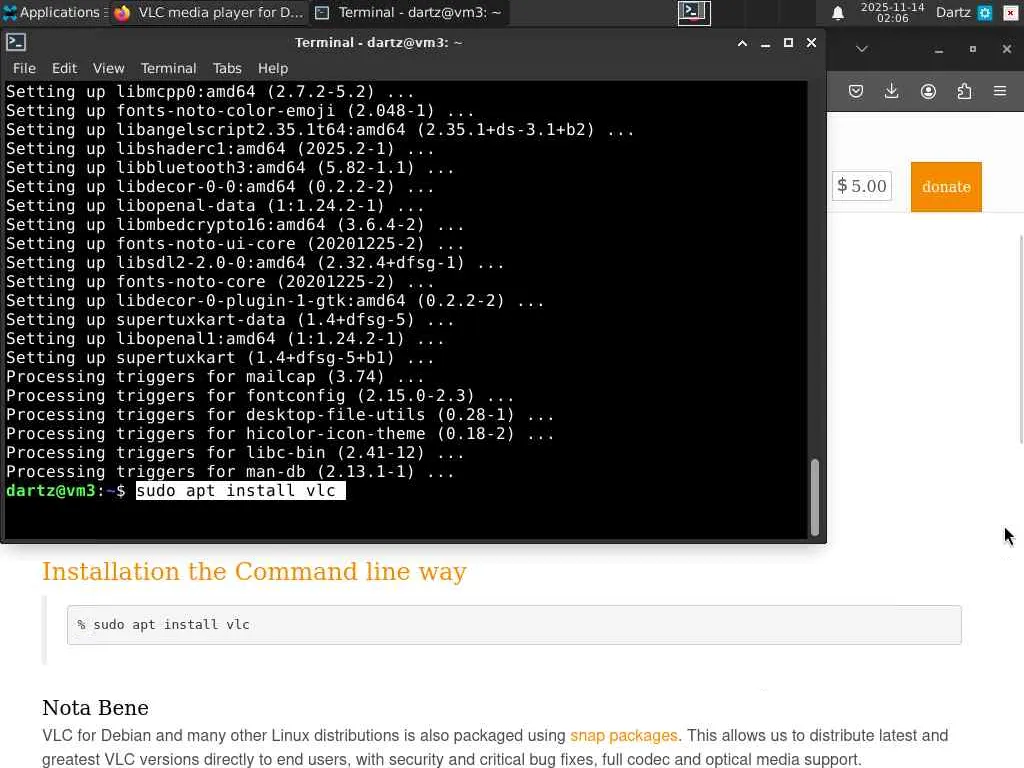Open the terminal Help menu
This screenshot has width=1024, height=768.
[272, 68]
